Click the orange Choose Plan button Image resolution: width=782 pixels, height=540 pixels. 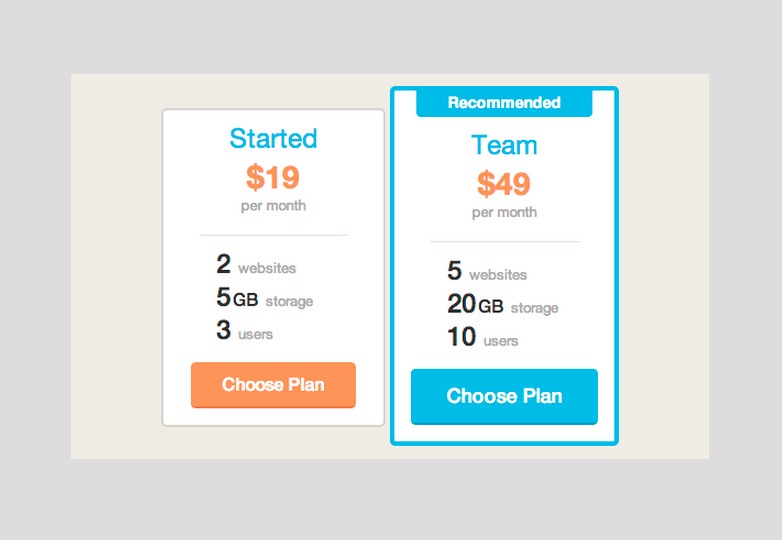click(x=273, y=385)
